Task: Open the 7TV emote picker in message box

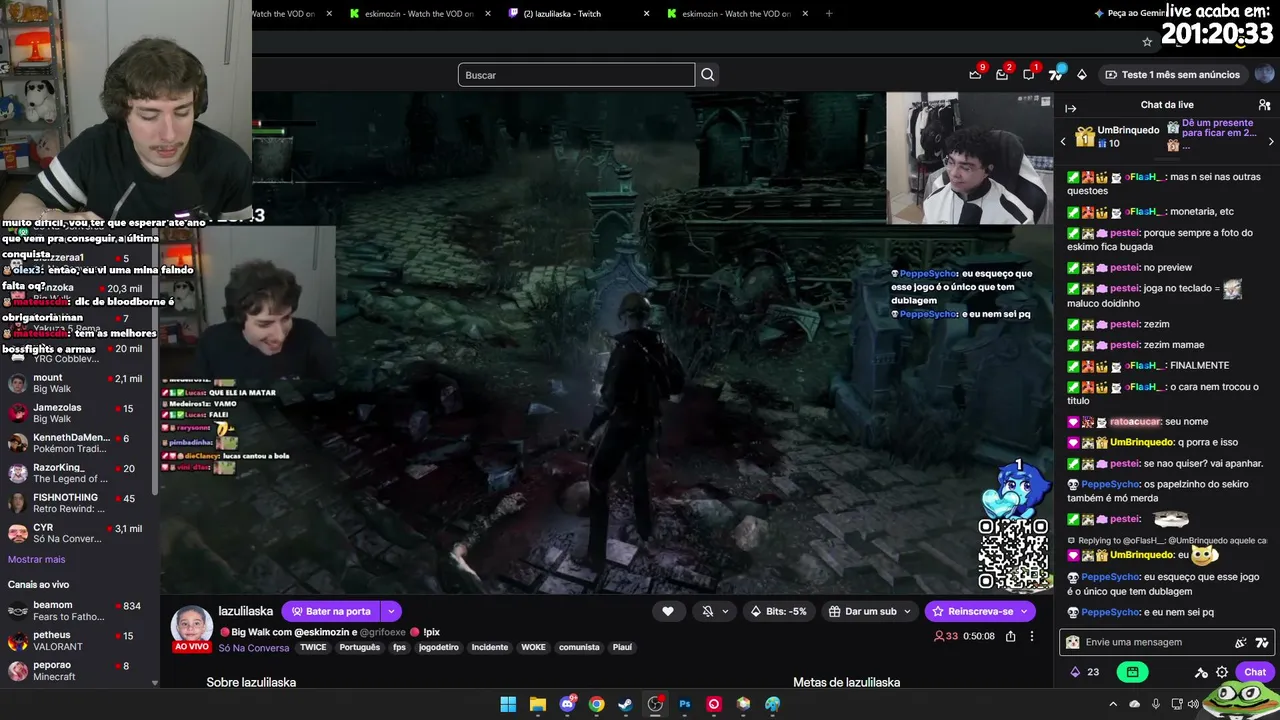Action: 1262,642
